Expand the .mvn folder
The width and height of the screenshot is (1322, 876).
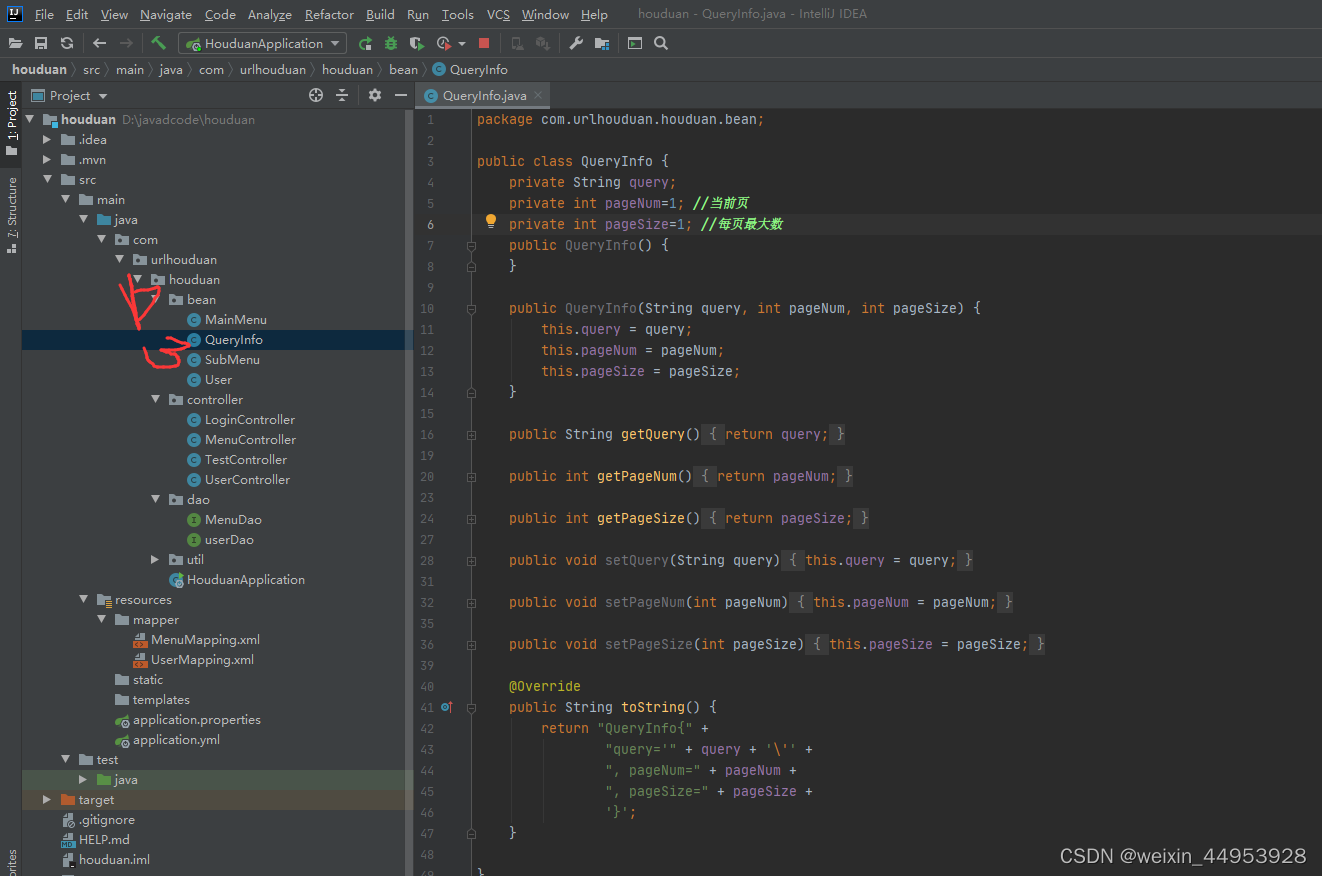[x=46, y=159]
